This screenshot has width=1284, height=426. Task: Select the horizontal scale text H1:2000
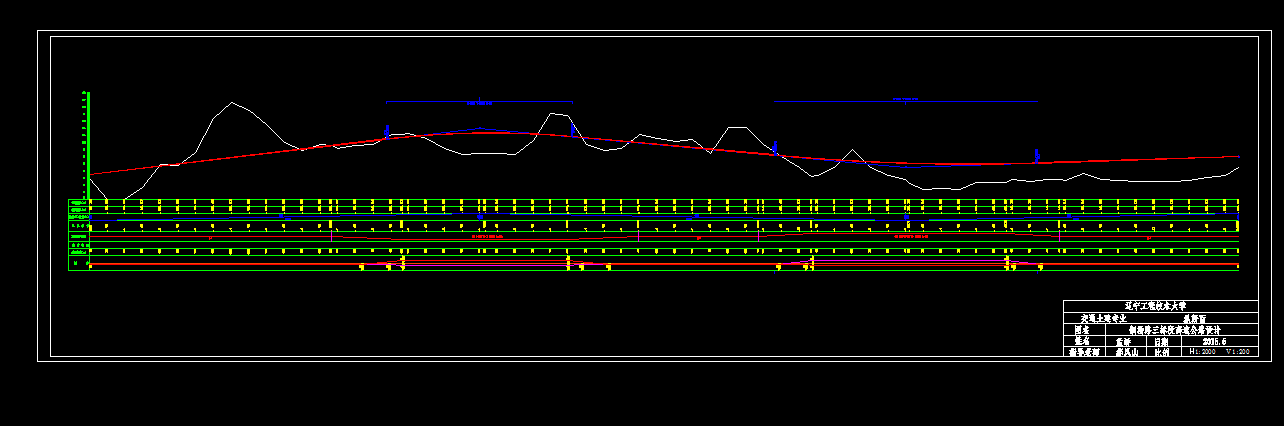pos(1202,352)
